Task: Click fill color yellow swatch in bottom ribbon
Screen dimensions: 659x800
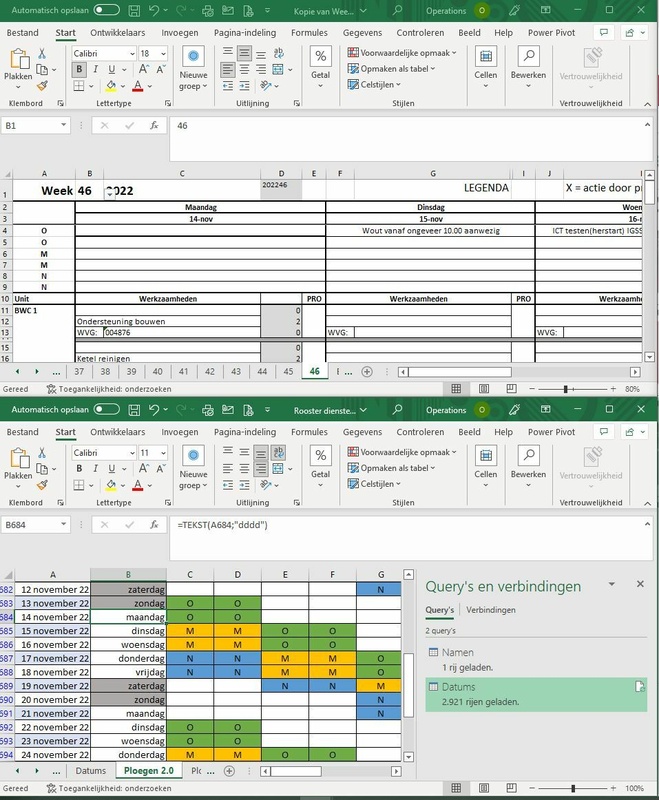Action: [111, 485]
